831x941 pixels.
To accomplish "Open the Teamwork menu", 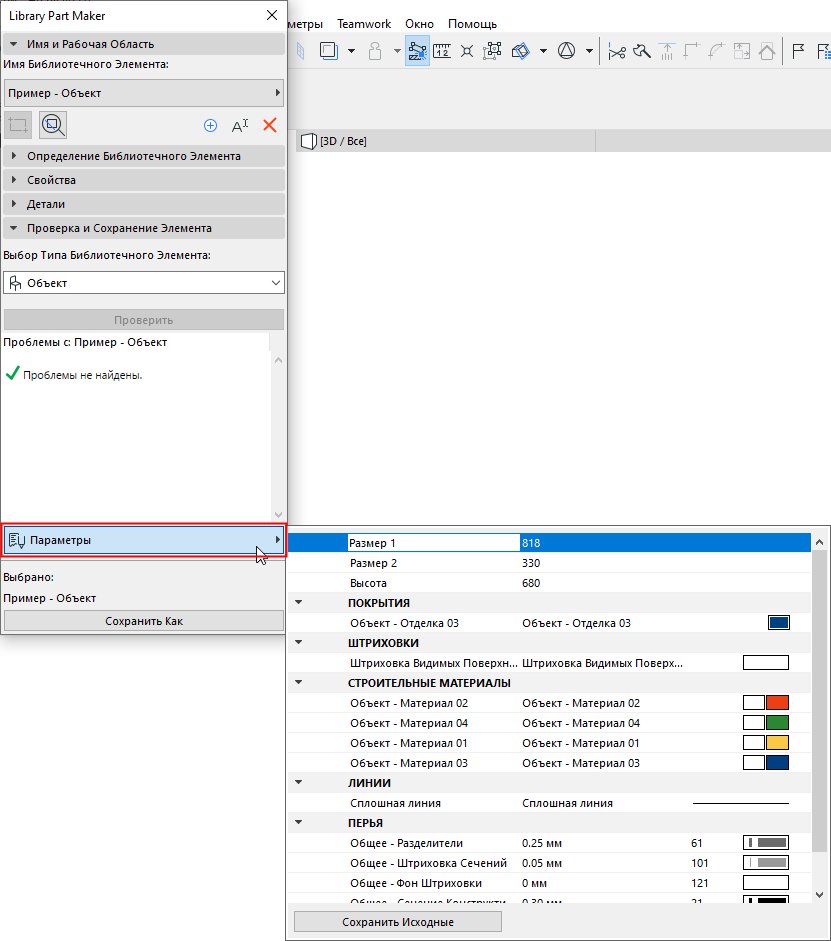I will [x=363, y=24].
